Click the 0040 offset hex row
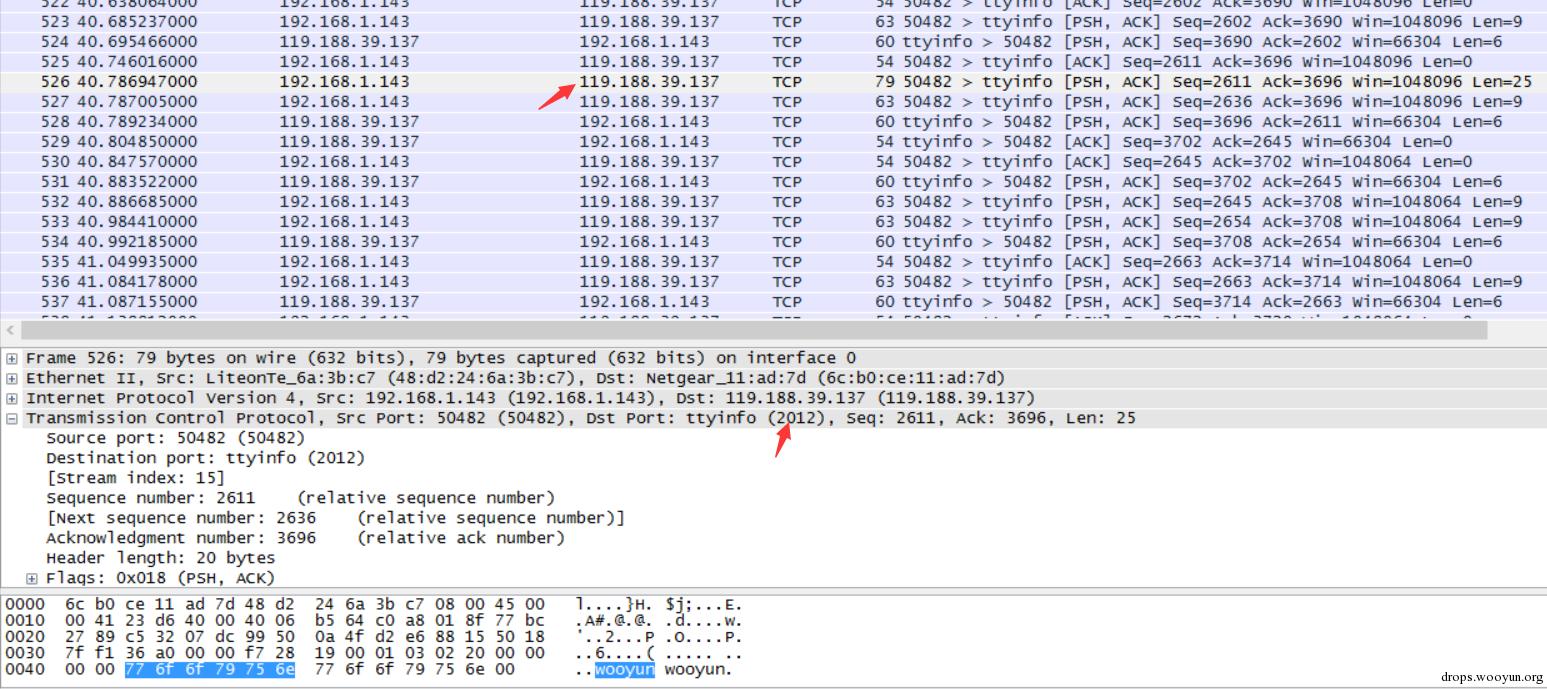Screen dimensions: 1547x689 pyautogui.click(x=370, y=669)
